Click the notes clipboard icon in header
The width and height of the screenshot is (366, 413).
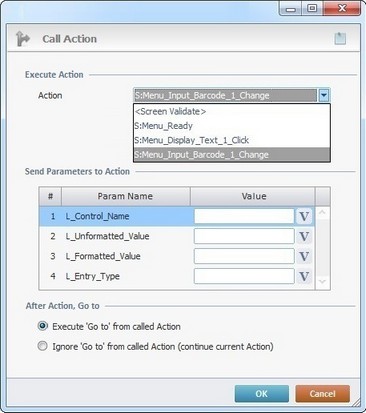click(340, 39)
